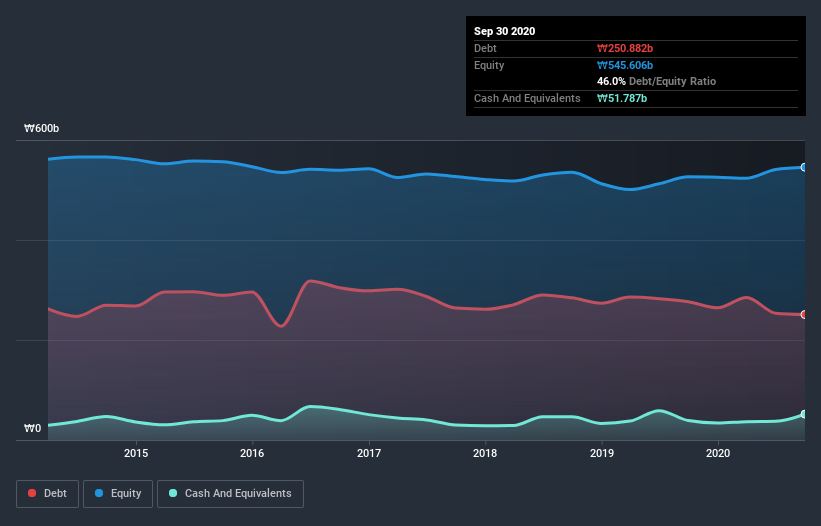Click the 2015 x-axis label
The image size is (821, 526).
(x=136, y=453)
